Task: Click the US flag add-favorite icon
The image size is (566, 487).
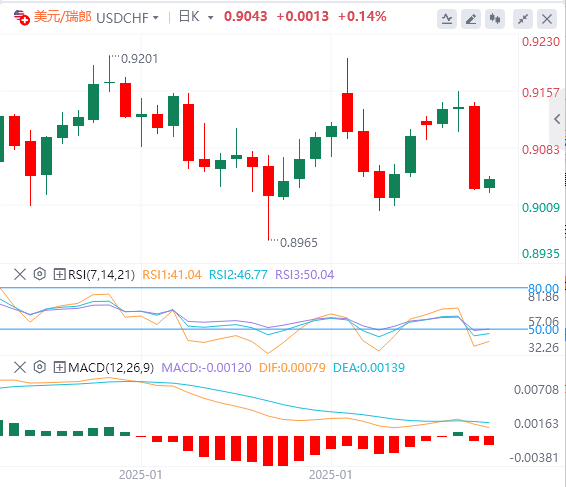Action: 21,17
